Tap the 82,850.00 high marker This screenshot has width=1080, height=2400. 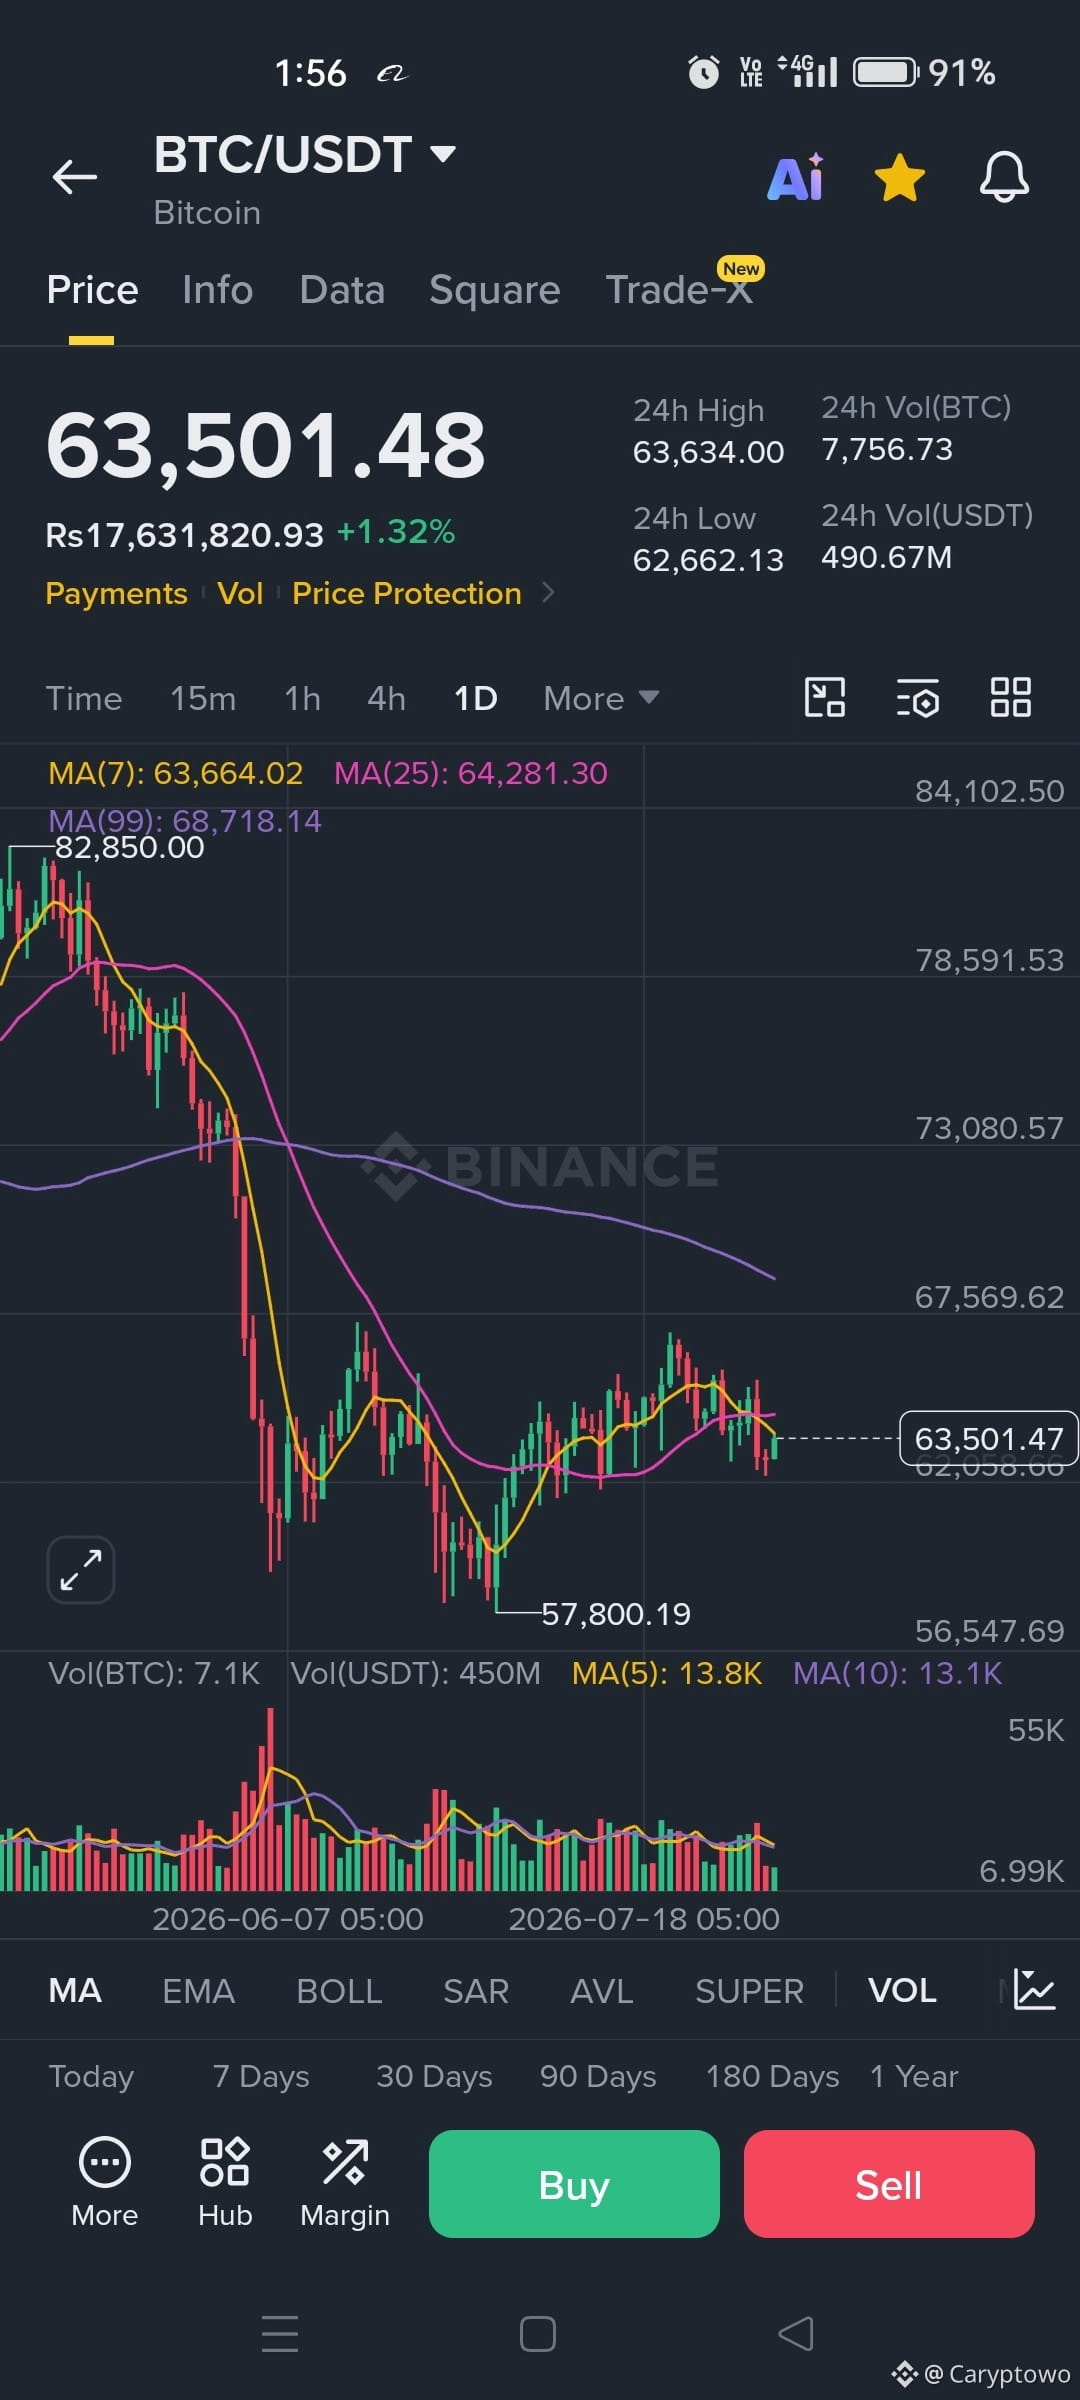[x=129, y=847]
